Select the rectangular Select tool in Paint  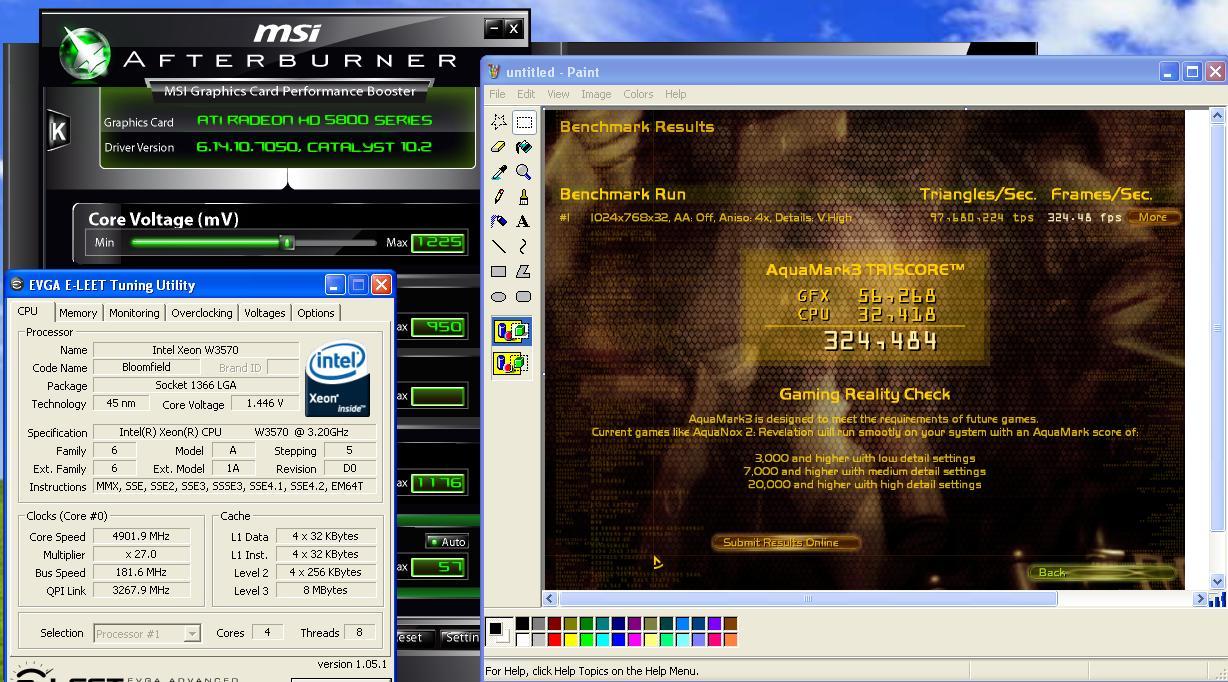(x=524, y=123)
